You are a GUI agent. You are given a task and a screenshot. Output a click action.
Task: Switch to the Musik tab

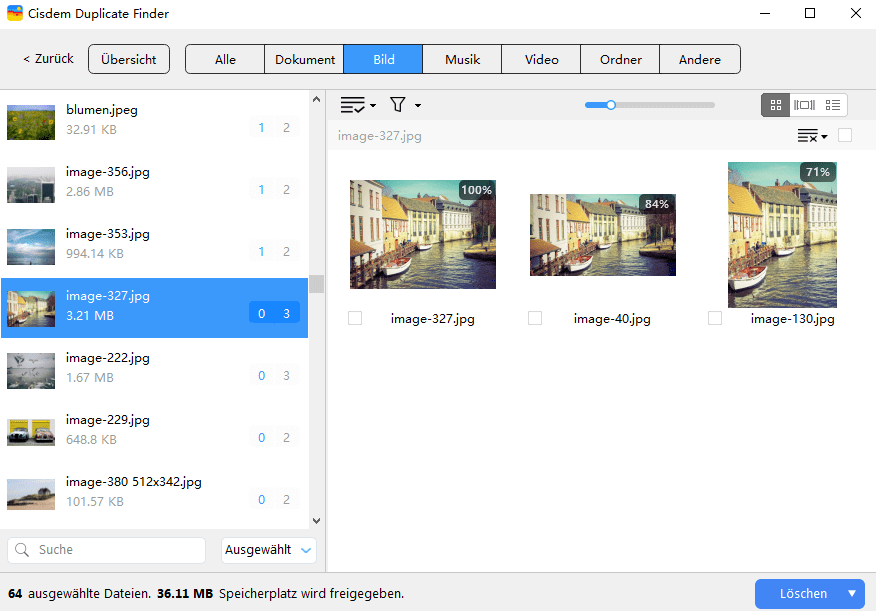[462, 59]
